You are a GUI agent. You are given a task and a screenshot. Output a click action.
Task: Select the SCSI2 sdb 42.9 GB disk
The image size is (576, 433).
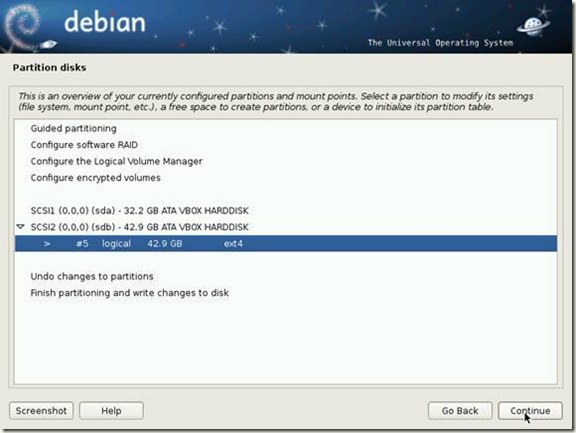(x=140, y=227)
